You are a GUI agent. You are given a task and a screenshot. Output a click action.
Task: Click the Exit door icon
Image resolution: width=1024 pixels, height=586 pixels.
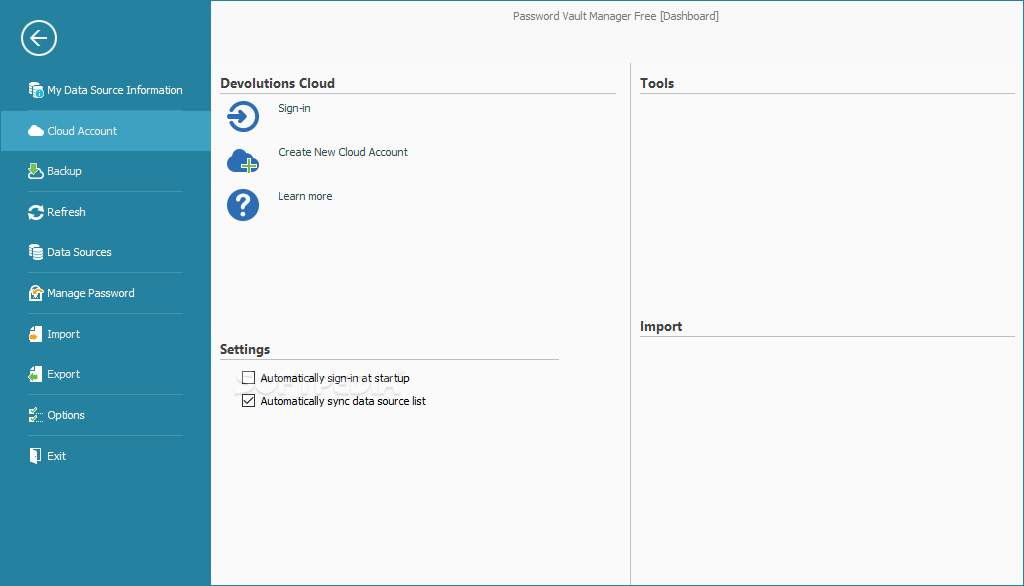coord(35,456)
